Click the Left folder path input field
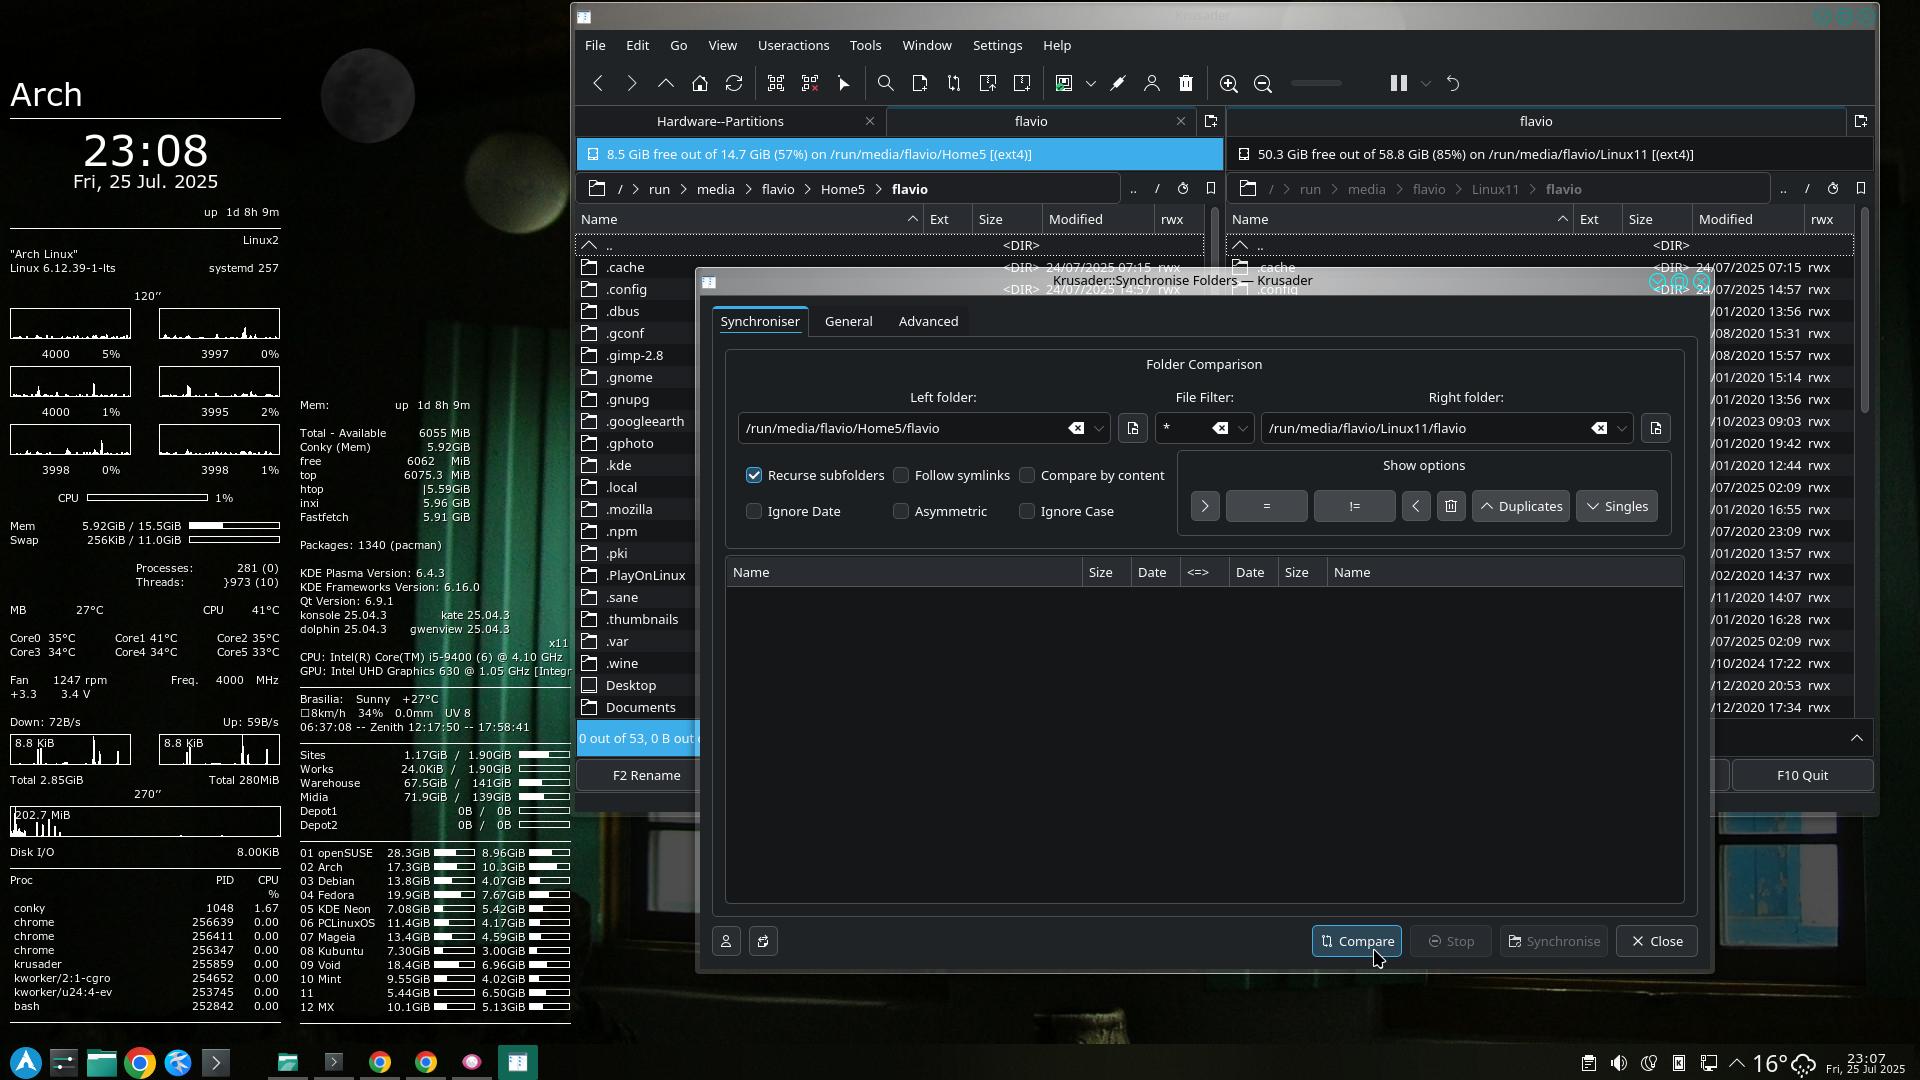This screenshot has width=1920, height=1080. point(900,429)
